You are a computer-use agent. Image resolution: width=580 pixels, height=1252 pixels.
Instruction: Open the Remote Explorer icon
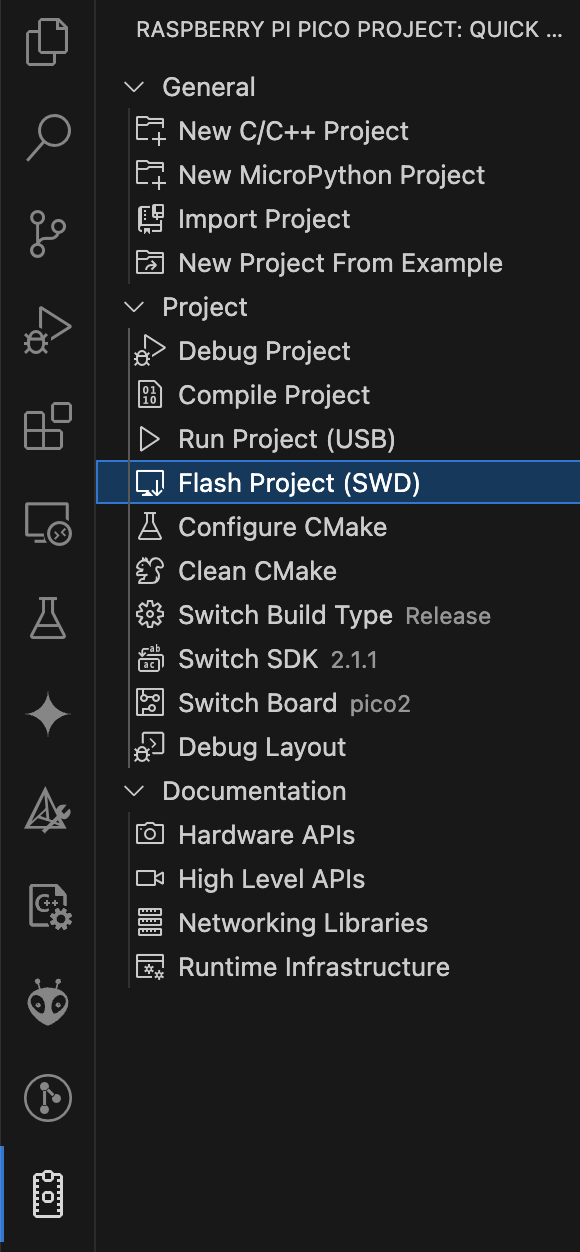47,522
